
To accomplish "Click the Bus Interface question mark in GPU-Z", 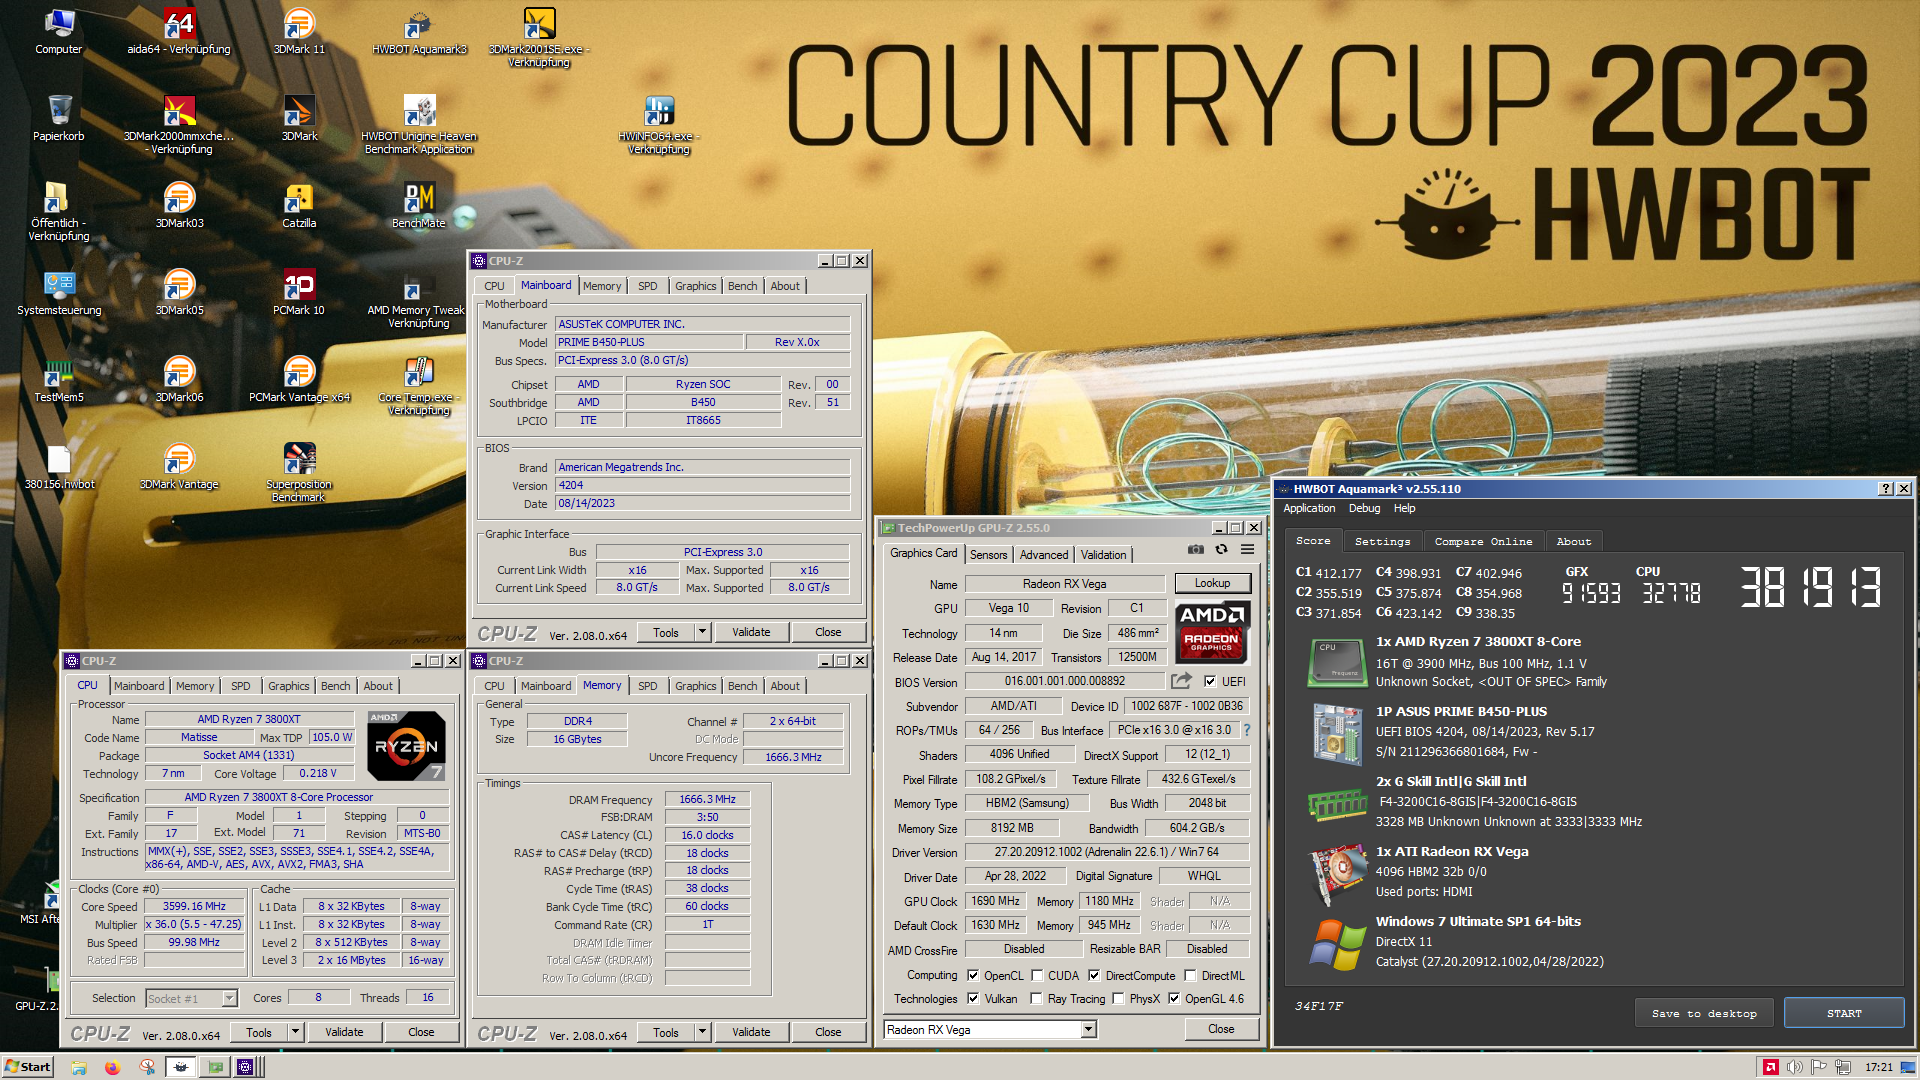I will coord(1247,730).
